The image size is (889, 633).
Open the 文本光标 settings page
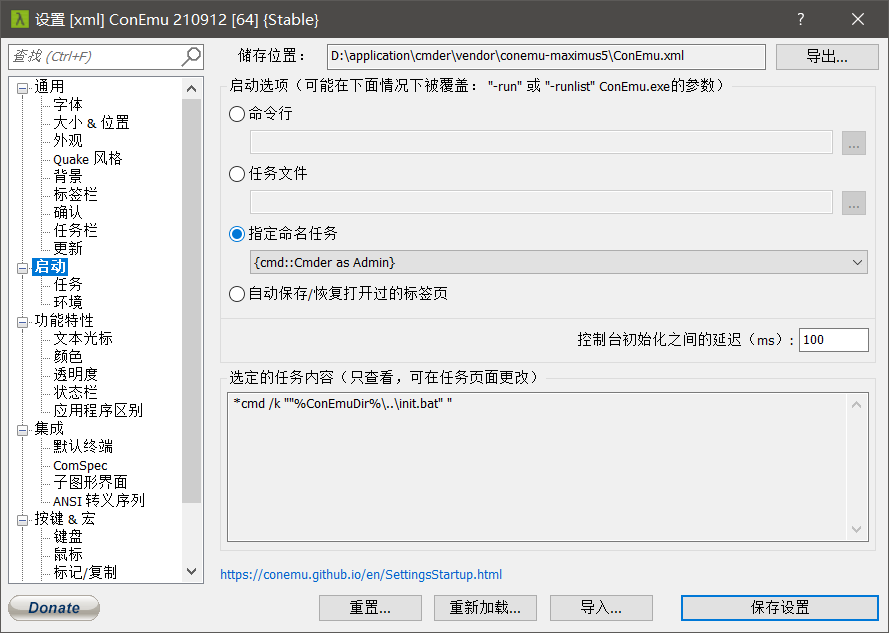(83, 339)
